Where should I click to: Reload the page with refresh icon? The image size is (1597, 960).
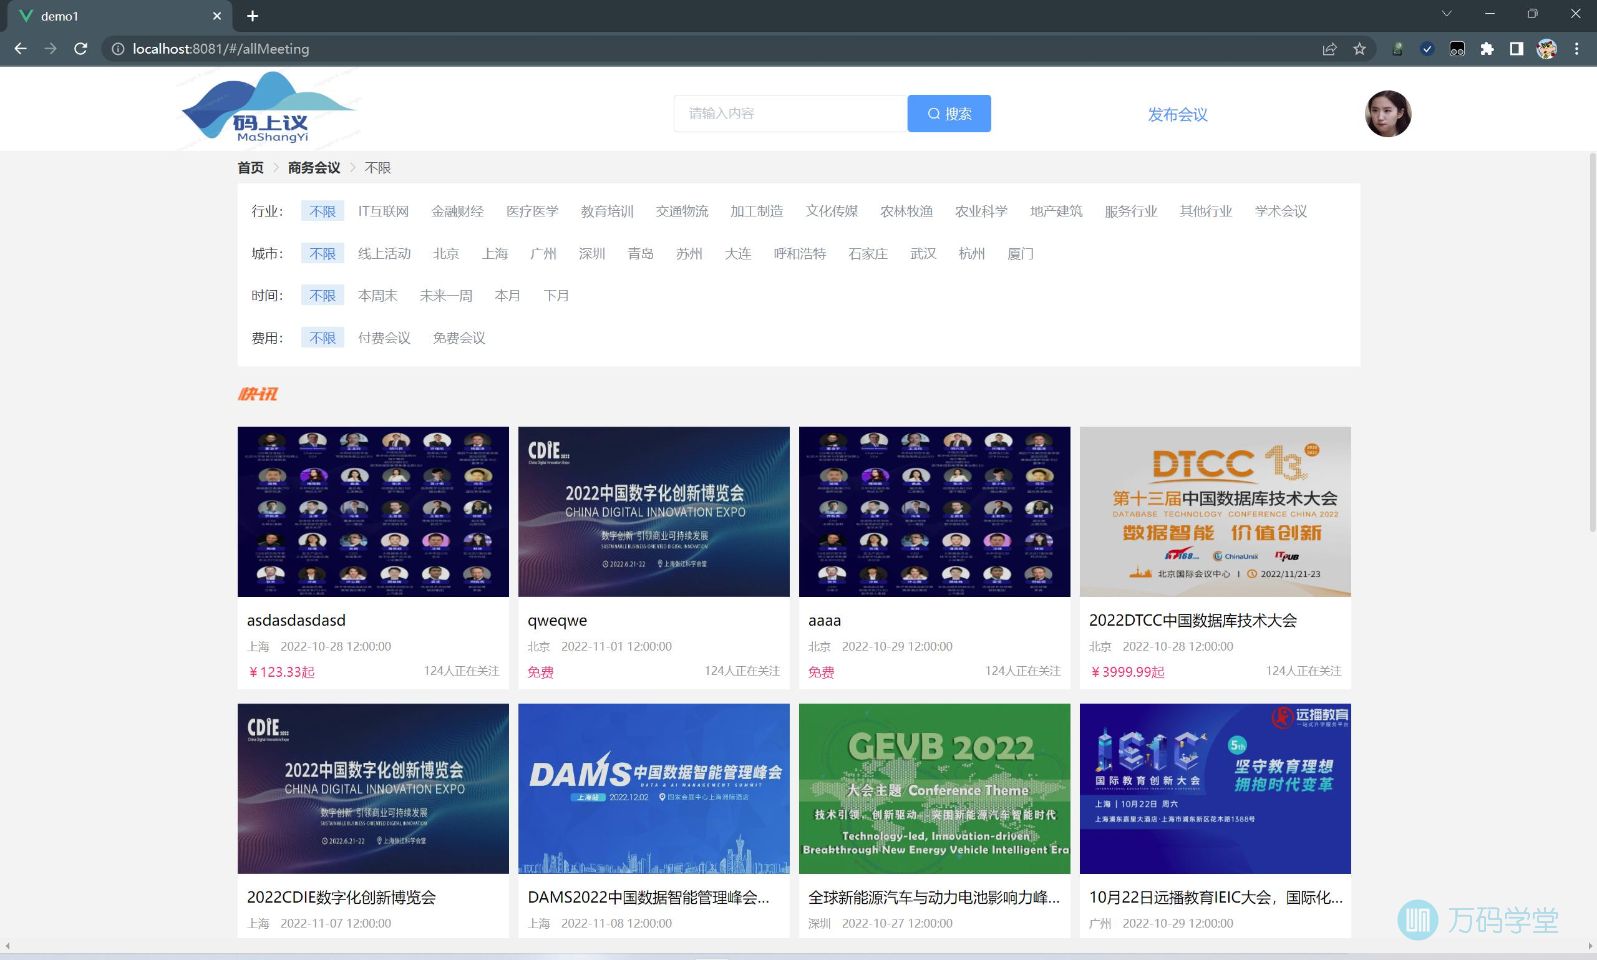pyautogui.click(x=81, y=48)
